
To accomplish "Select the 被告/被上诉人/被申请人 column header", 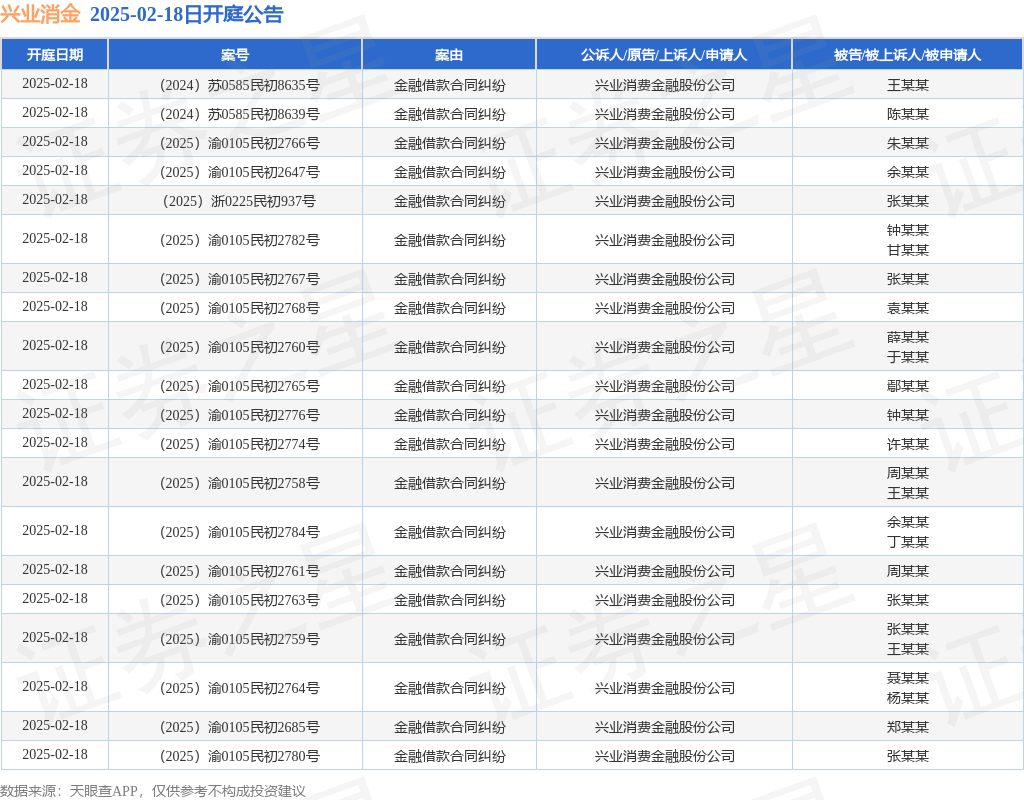I will click(908, 55).
